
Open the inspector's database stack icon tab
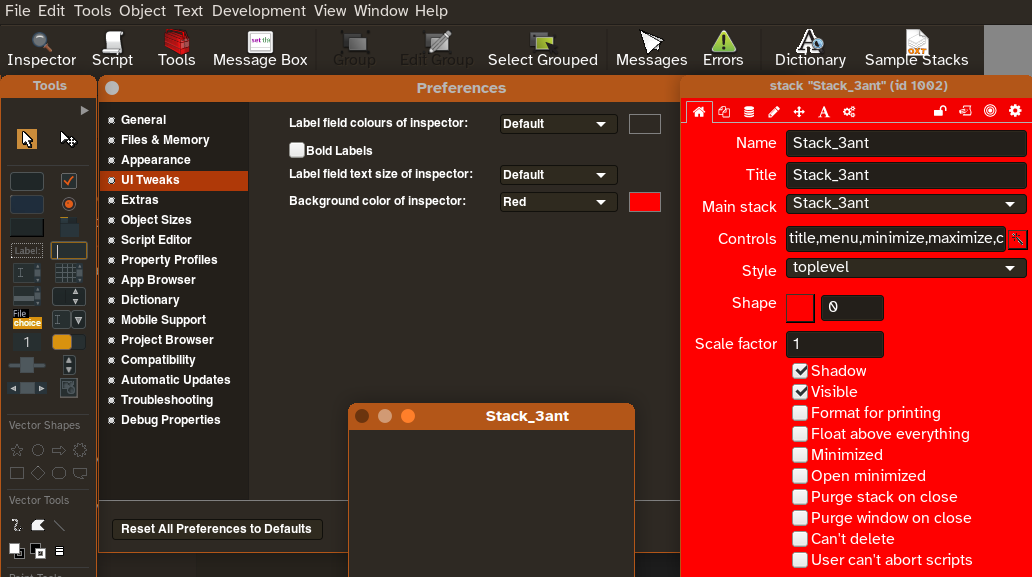pos(749,112)
